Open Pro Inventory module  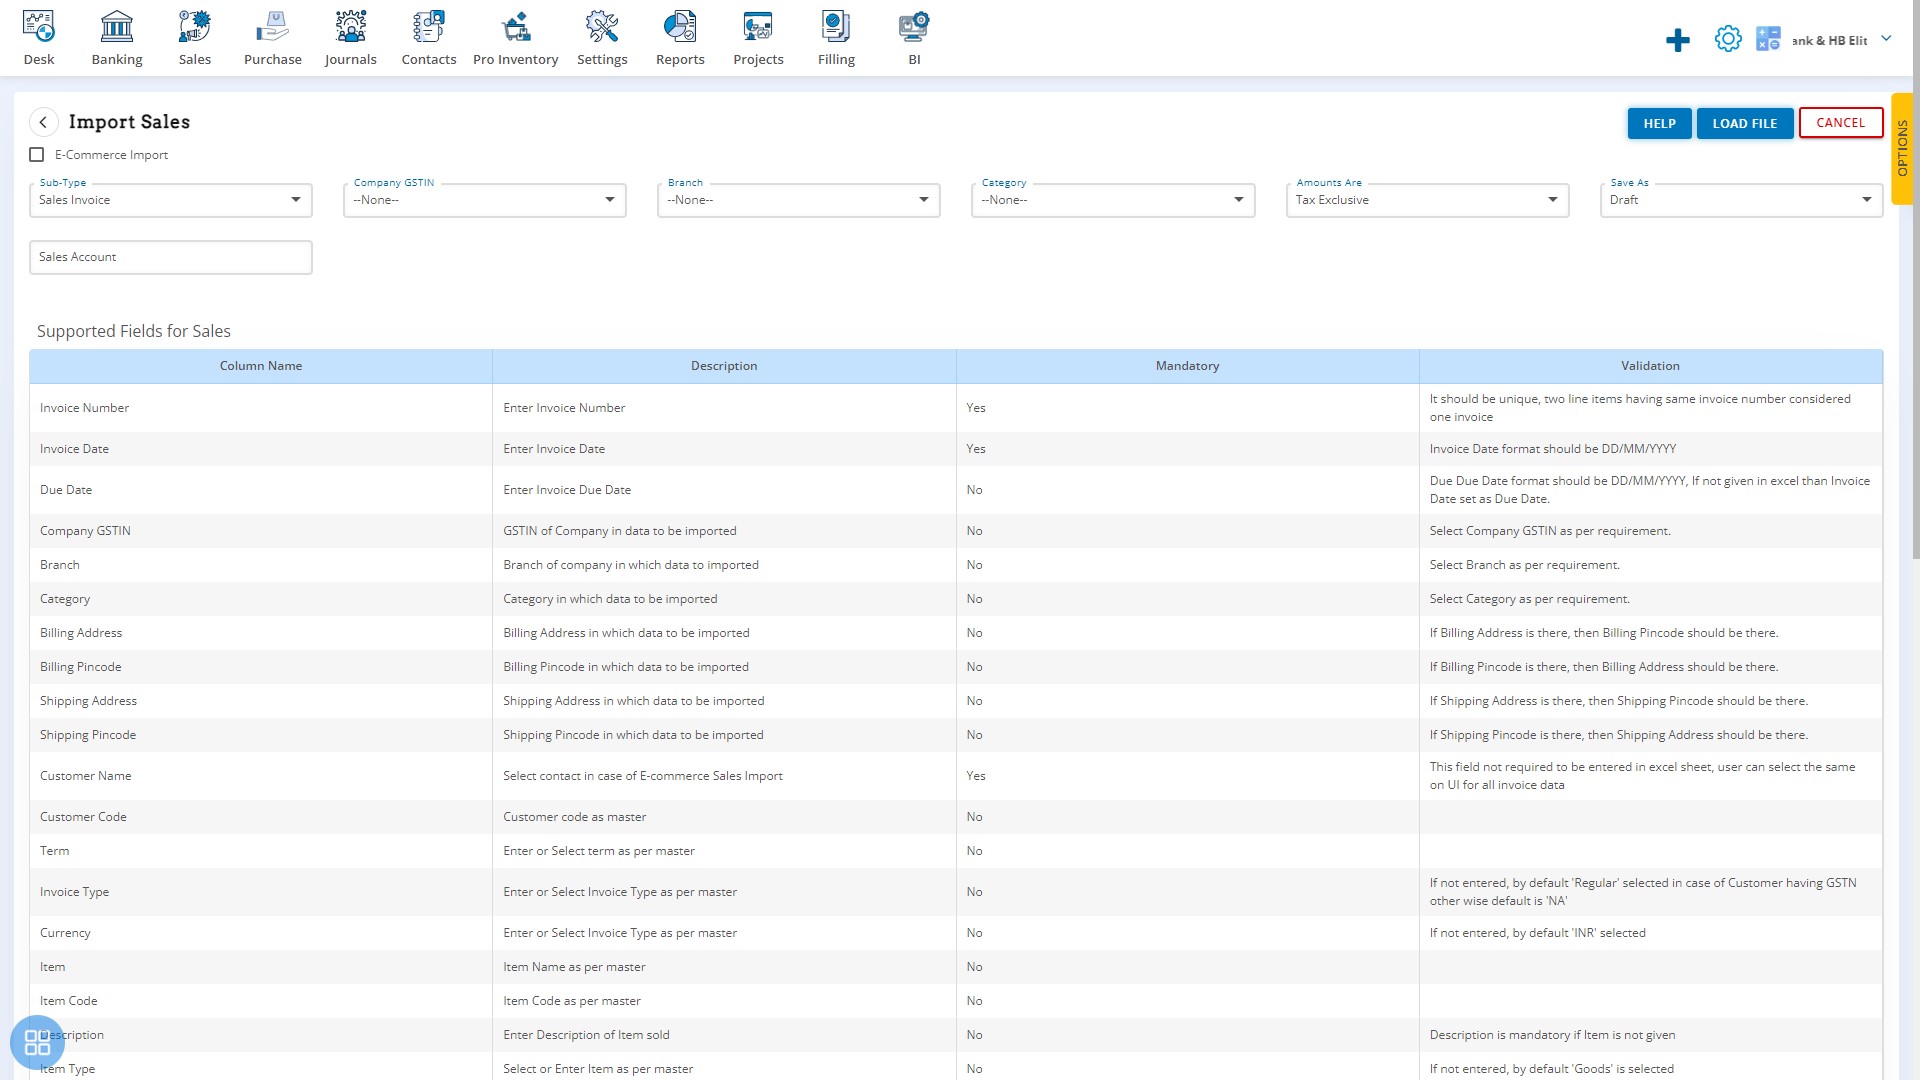(x=514, y=37)
